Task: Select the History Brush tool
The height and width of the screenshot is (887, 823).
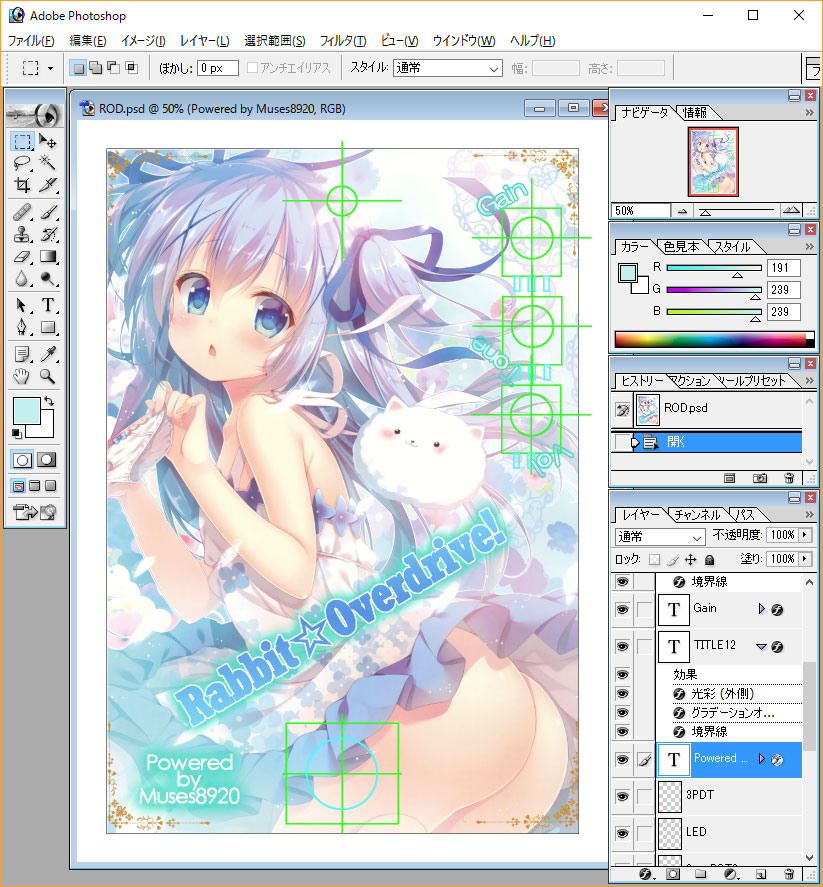Action: [x=48, y=235]
